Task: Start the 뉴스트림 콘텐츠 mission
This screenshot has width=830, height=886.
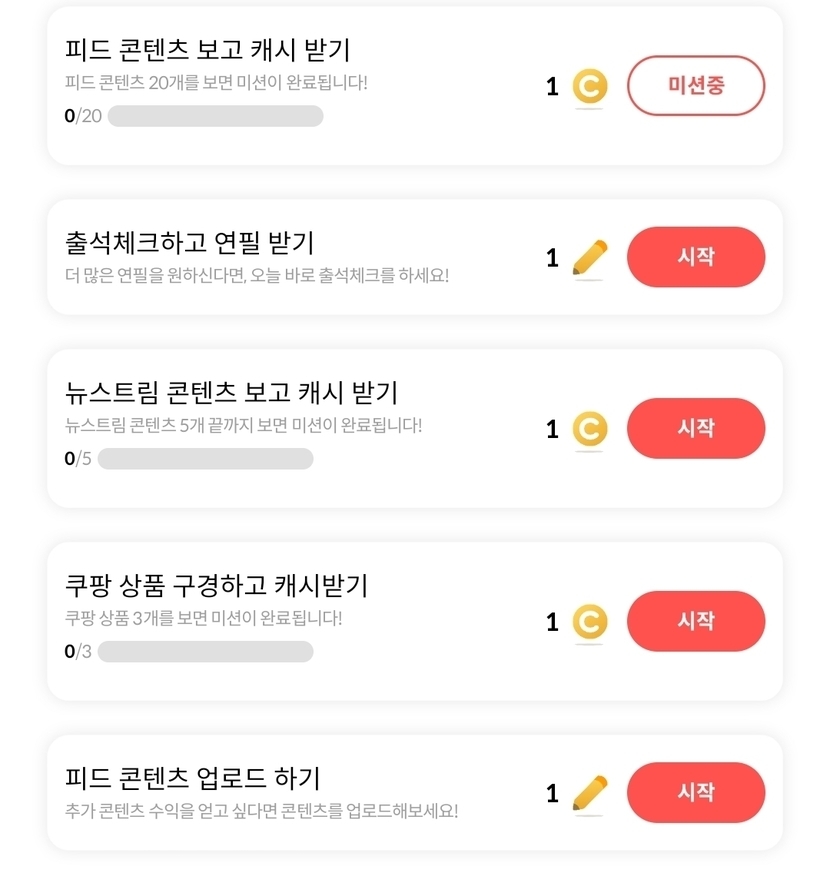Action: tap(695, 428)
